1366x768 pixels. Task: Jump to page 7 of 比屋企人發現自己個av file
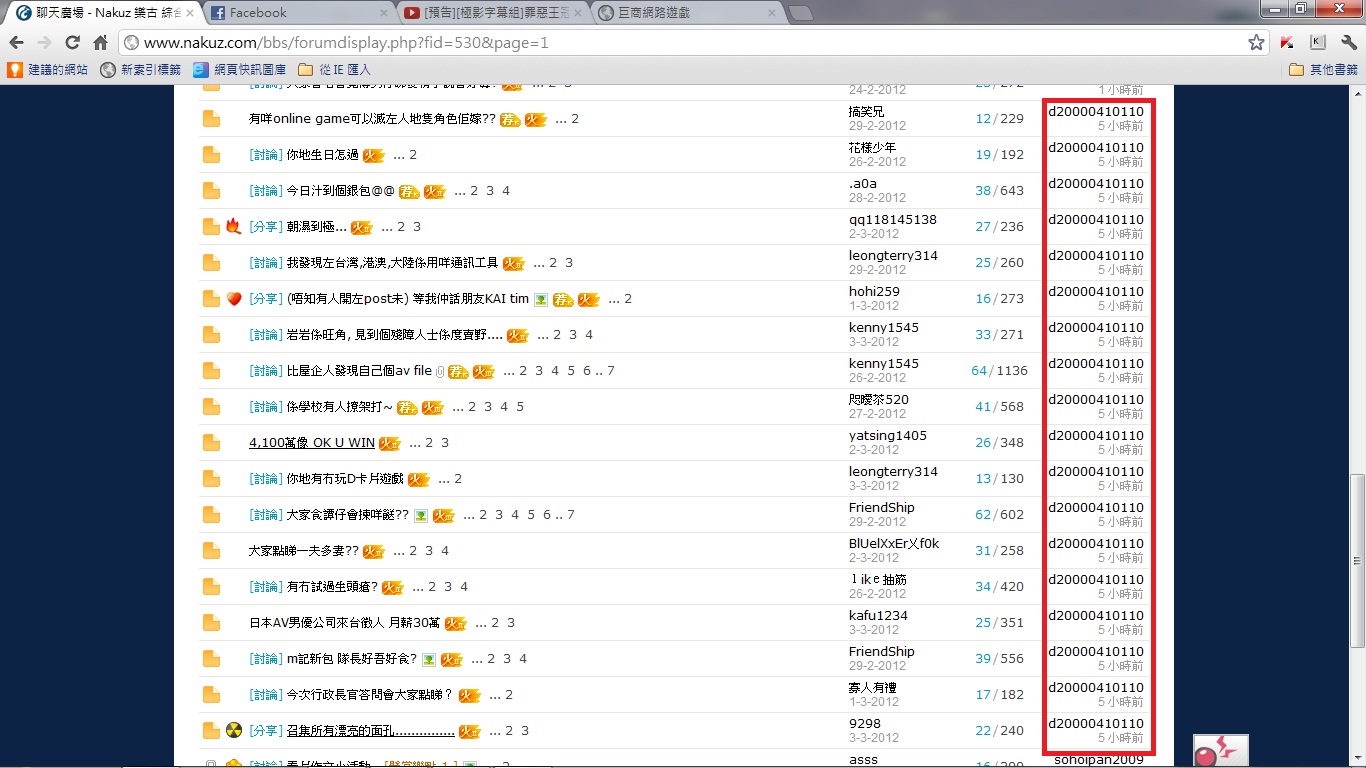click(x=610, y=371)
